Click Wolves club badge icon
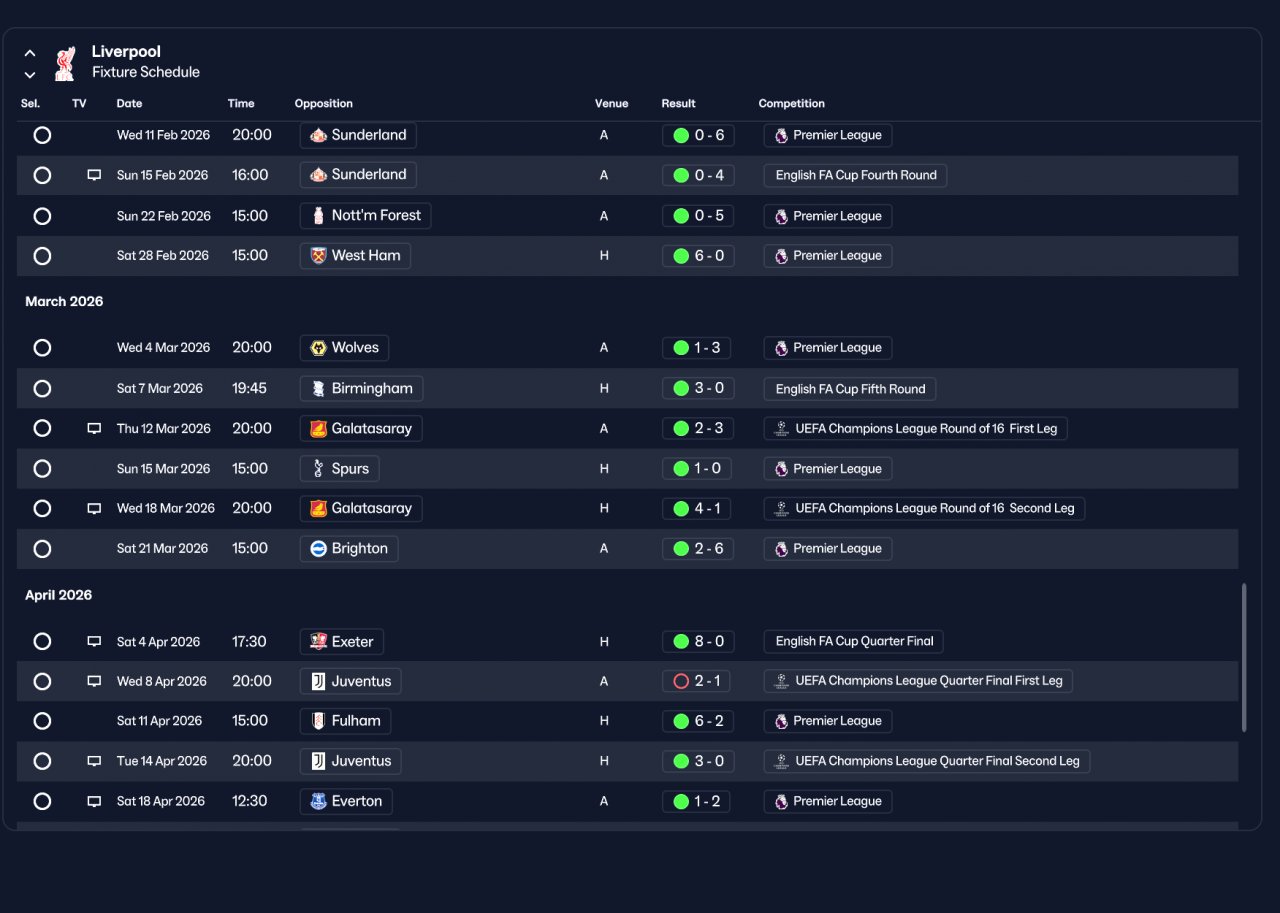Viewport: 1280px width, 913px height. tap(318, 348)
